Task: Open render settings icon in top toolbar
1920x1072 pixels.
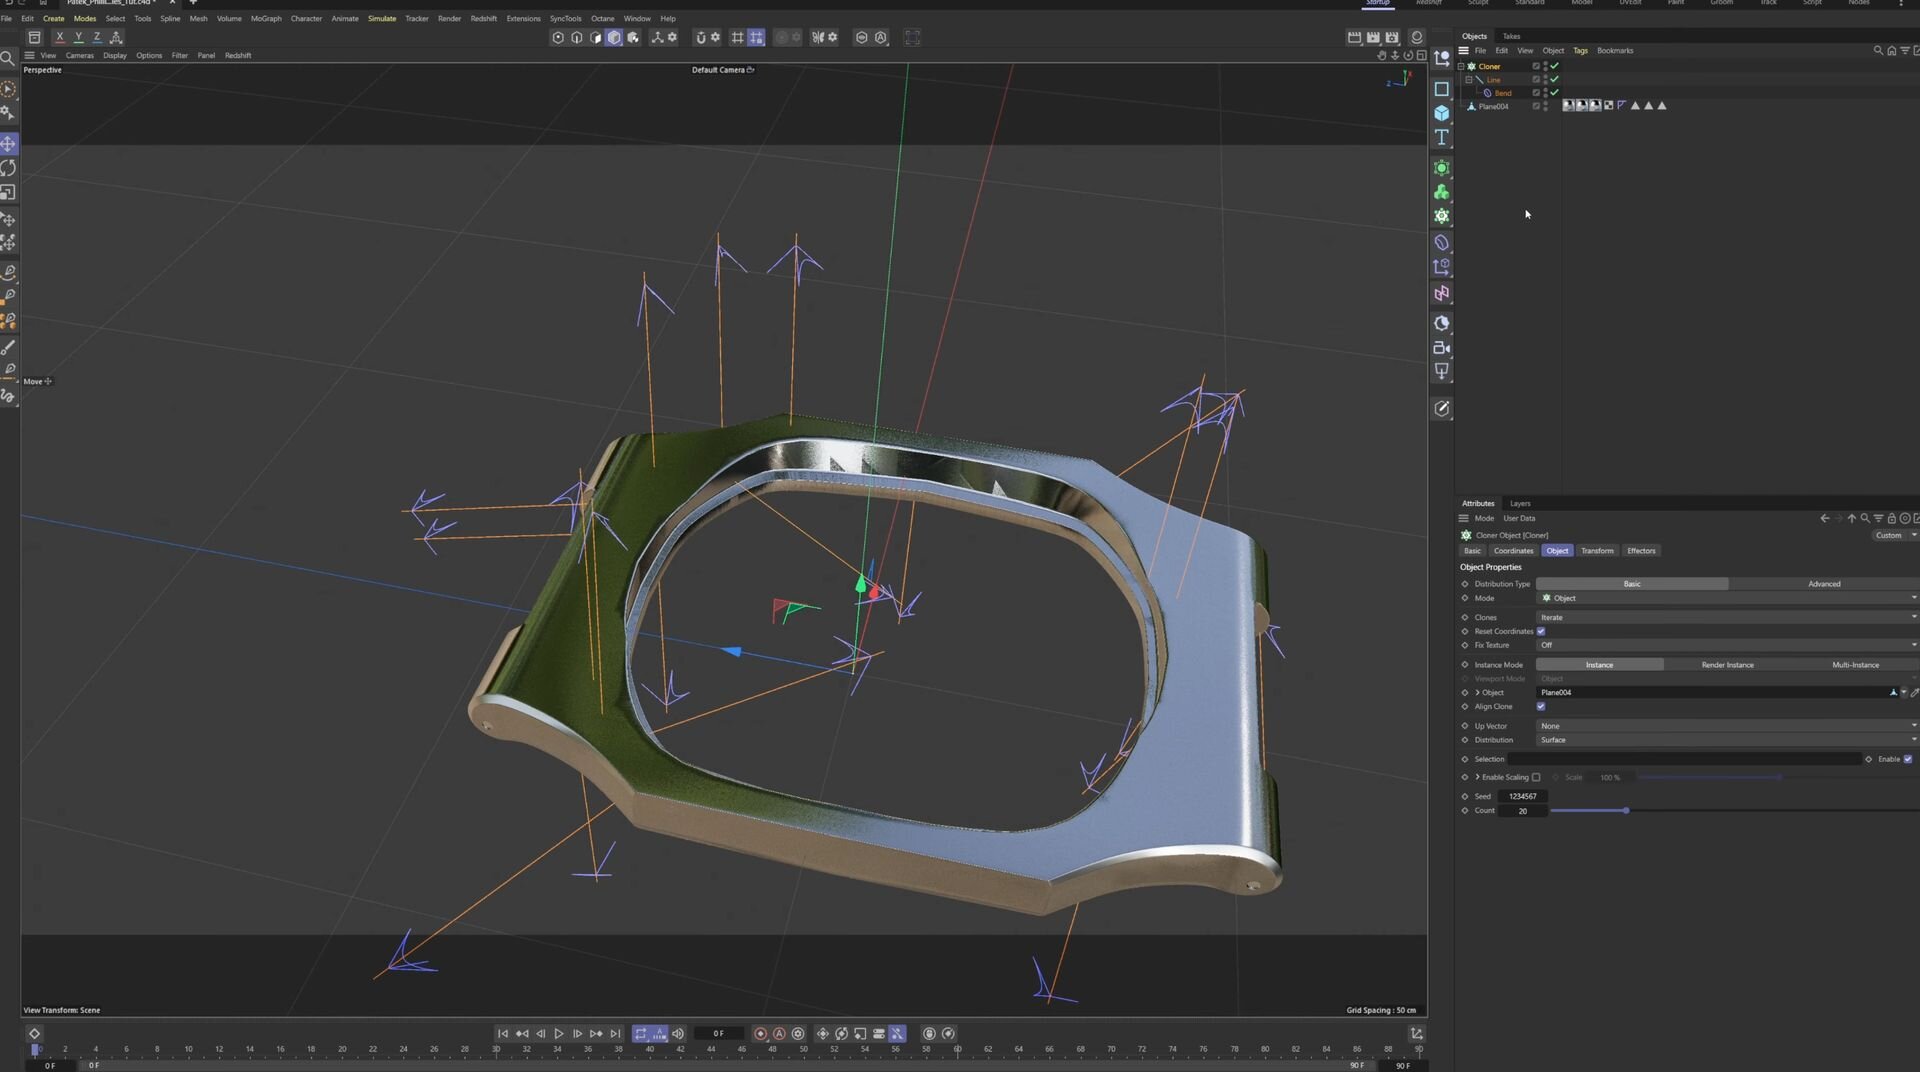Action: coord(1392,37)
